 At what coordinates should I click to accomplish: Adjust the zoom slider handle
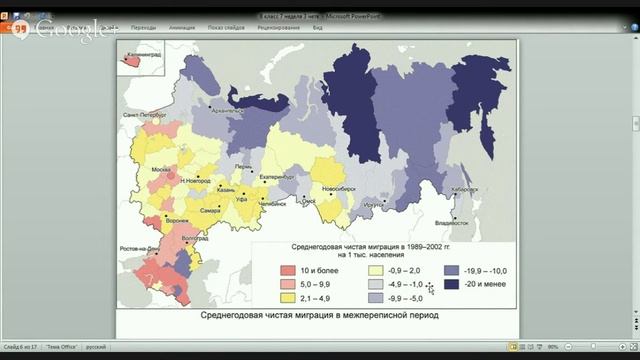[x=593, y=347]
